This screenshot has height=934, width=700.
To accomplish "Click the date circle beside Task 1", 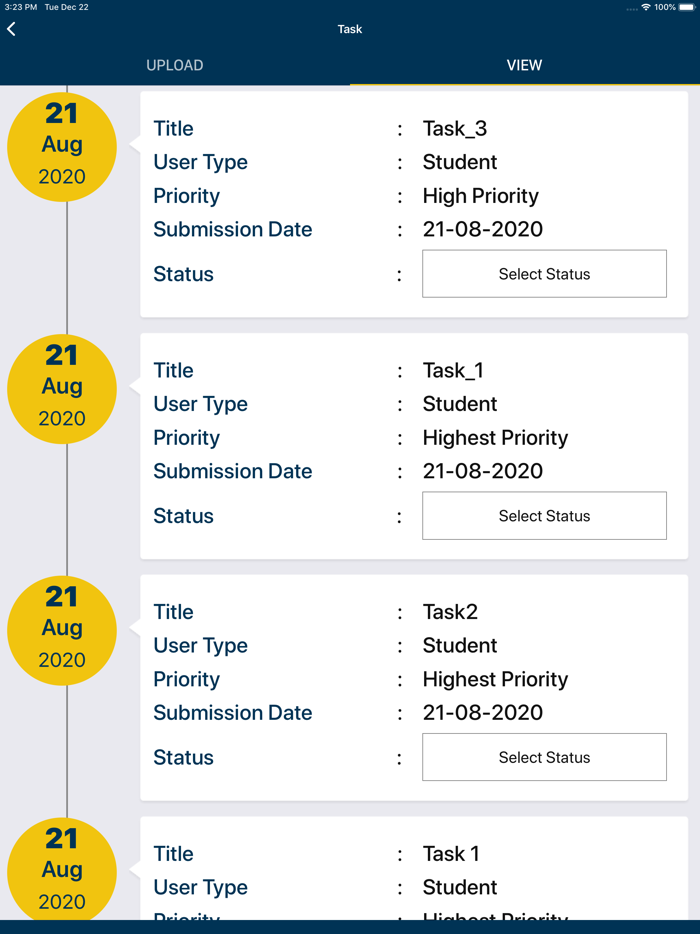I will pyautogui.click(x=62, y=870).
